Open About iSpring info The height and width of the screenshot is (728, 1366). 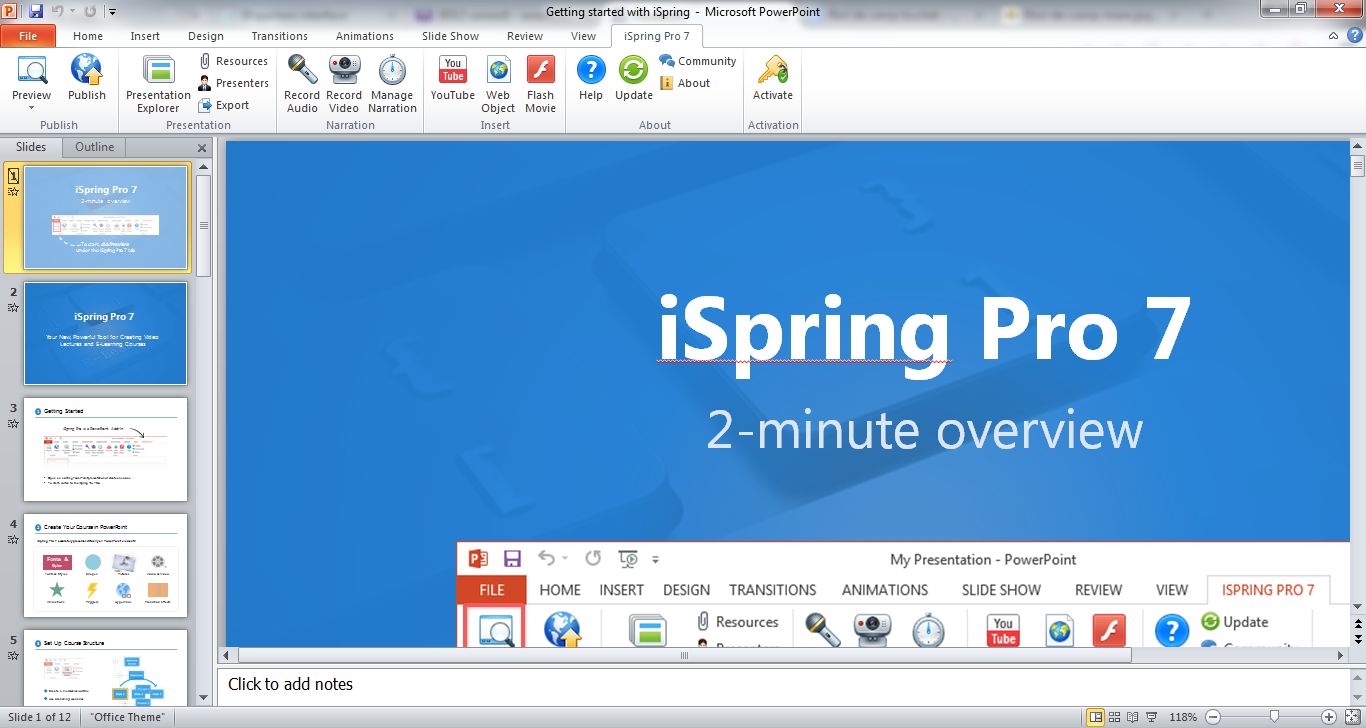coord(685,83)
